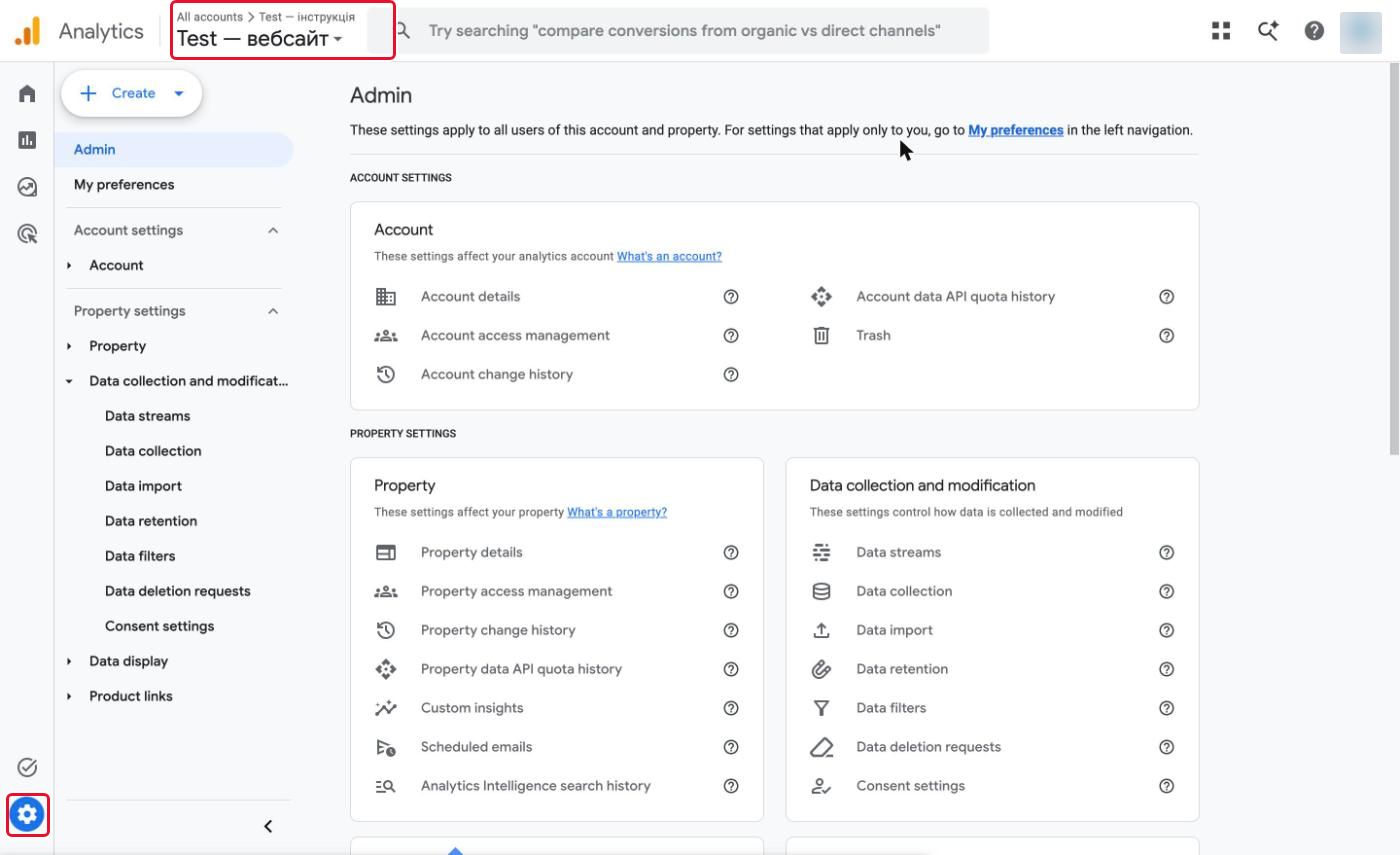1400x855 pixels.
Task: Collapse the Property settings section chevron
Action: coord(273,312)
